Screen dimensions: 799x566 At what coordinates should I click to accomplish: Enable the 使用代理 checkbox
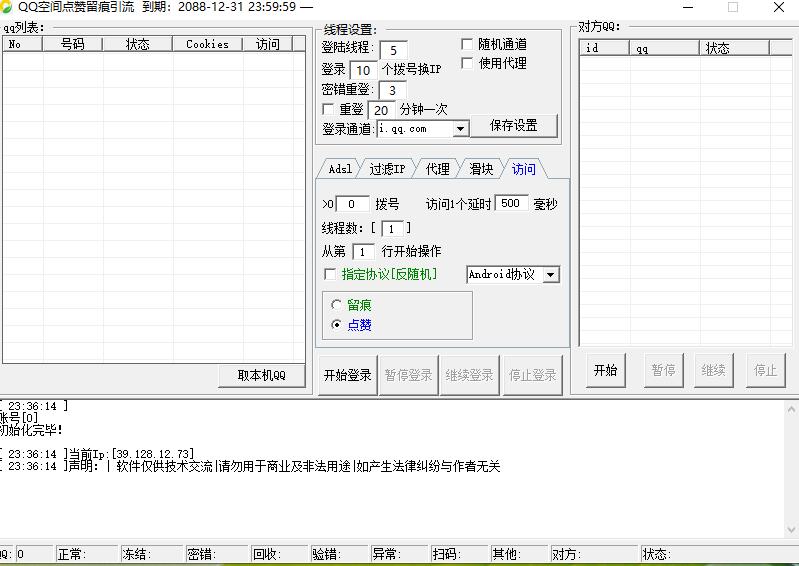pos(467,63)
